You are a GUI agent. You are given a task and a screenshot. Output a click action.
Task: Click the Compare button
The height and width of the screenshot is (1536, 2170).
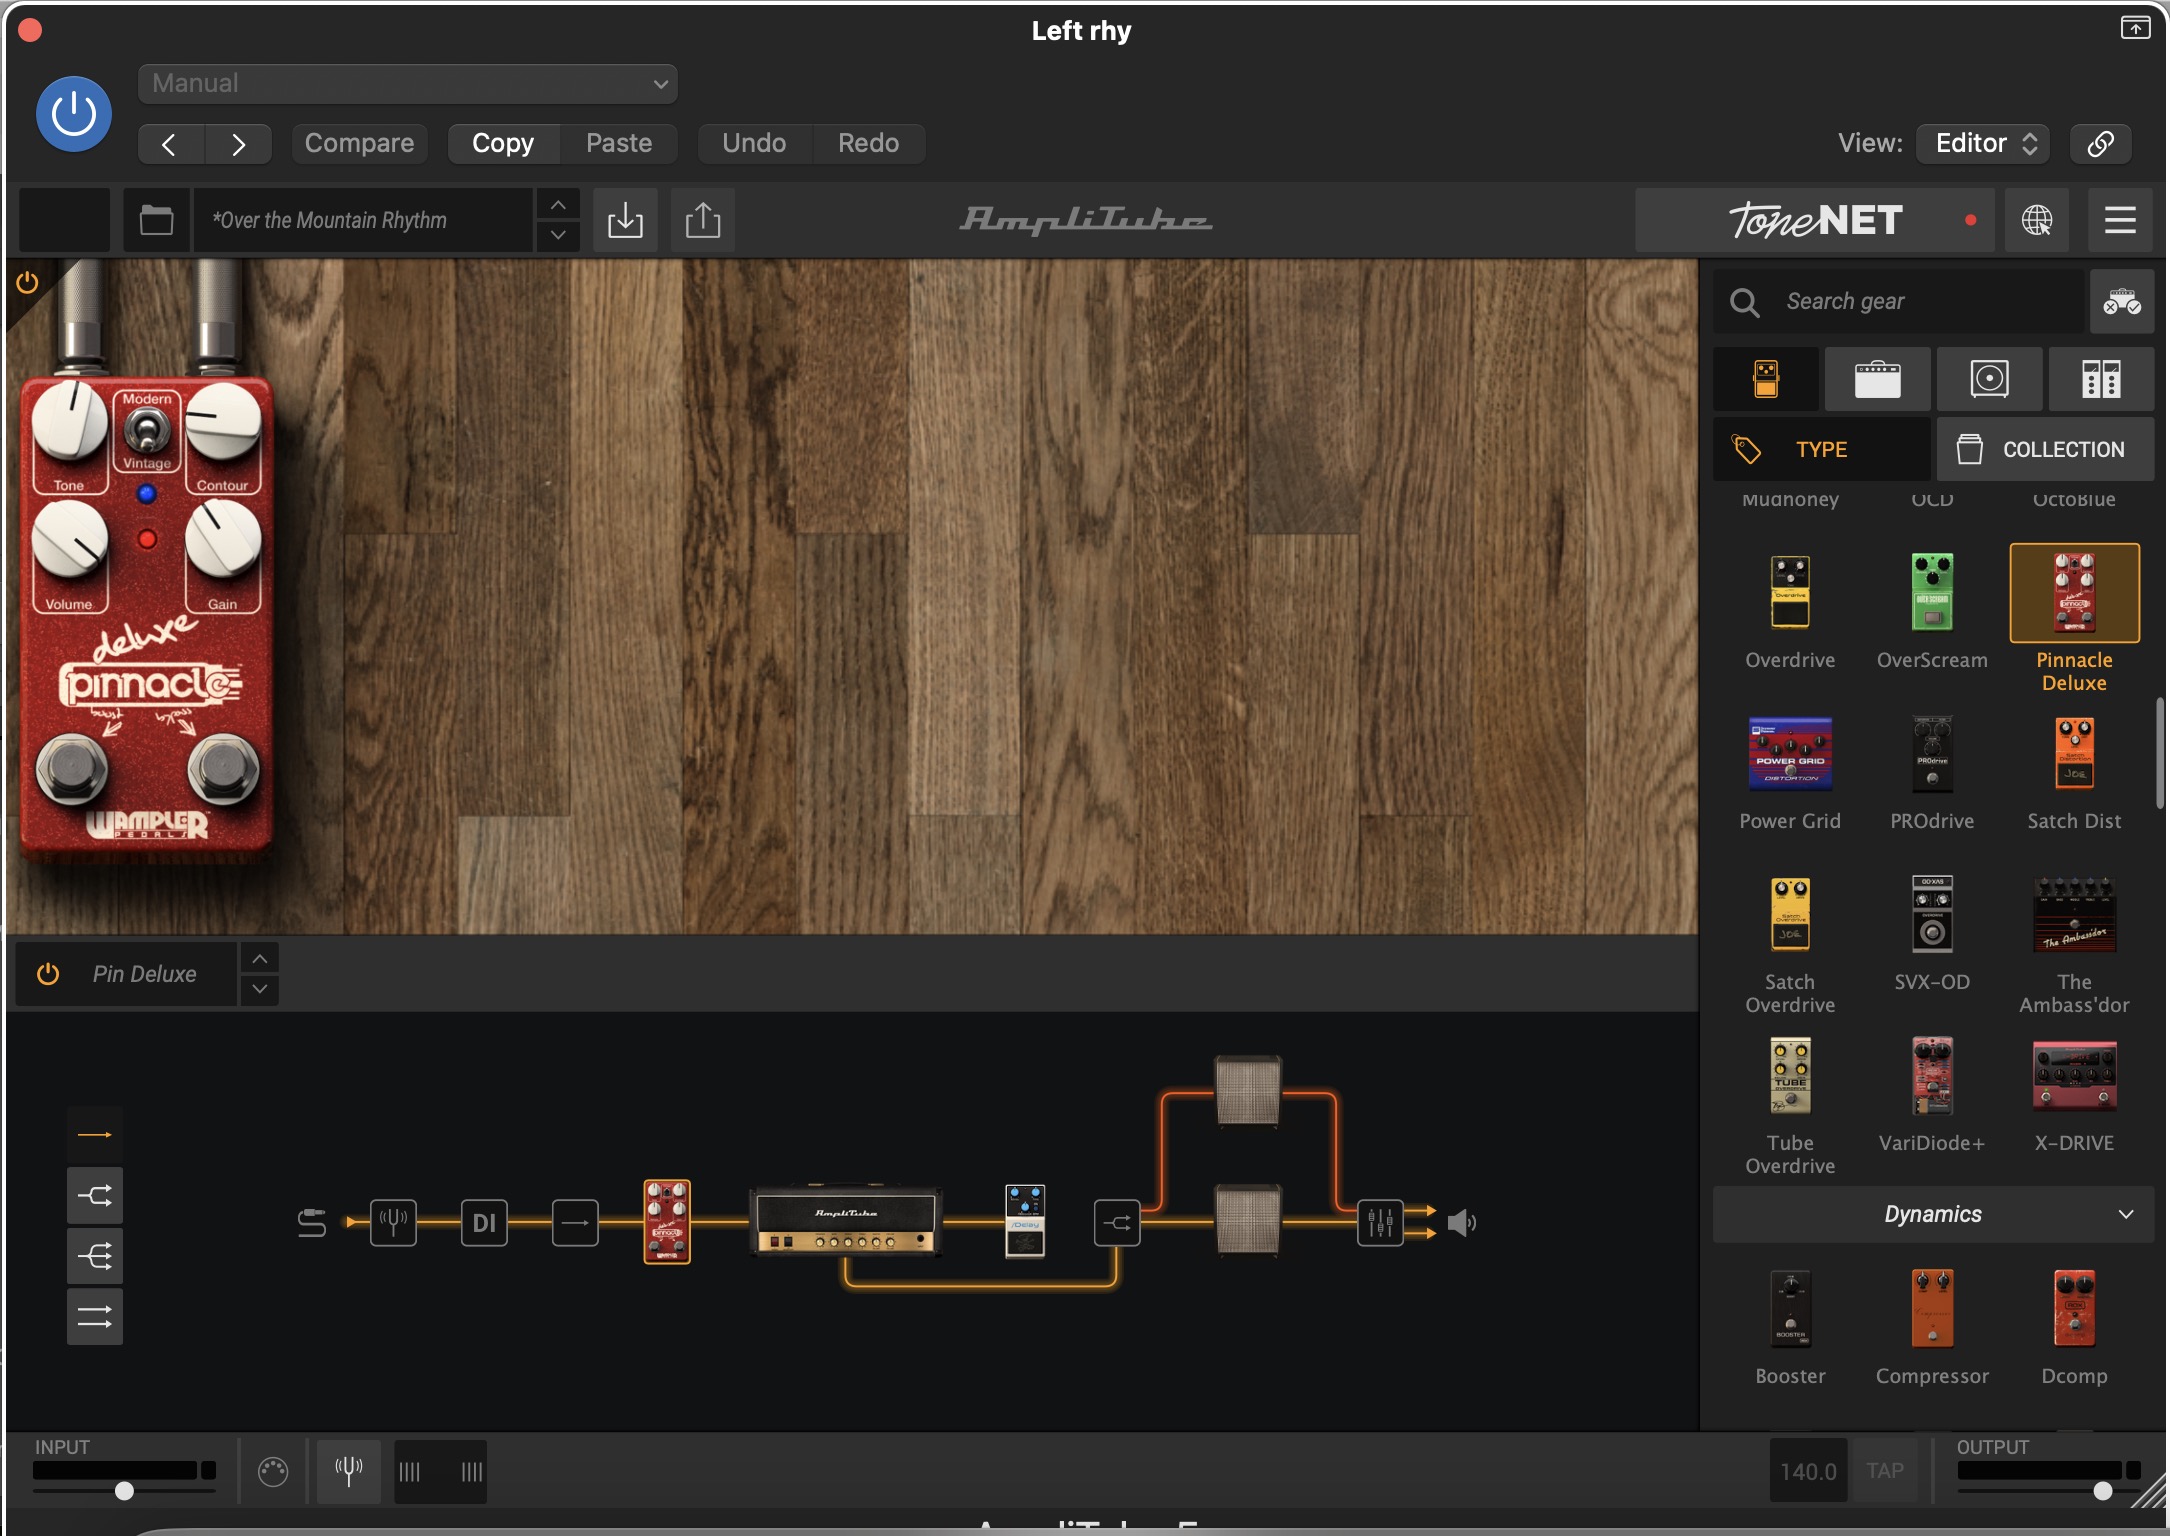(x=359, y=143)
